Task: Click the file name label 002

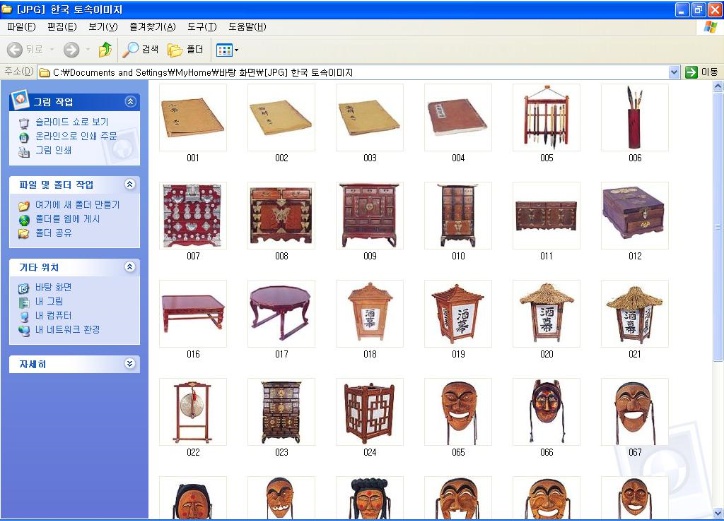Action: (281, 158)
